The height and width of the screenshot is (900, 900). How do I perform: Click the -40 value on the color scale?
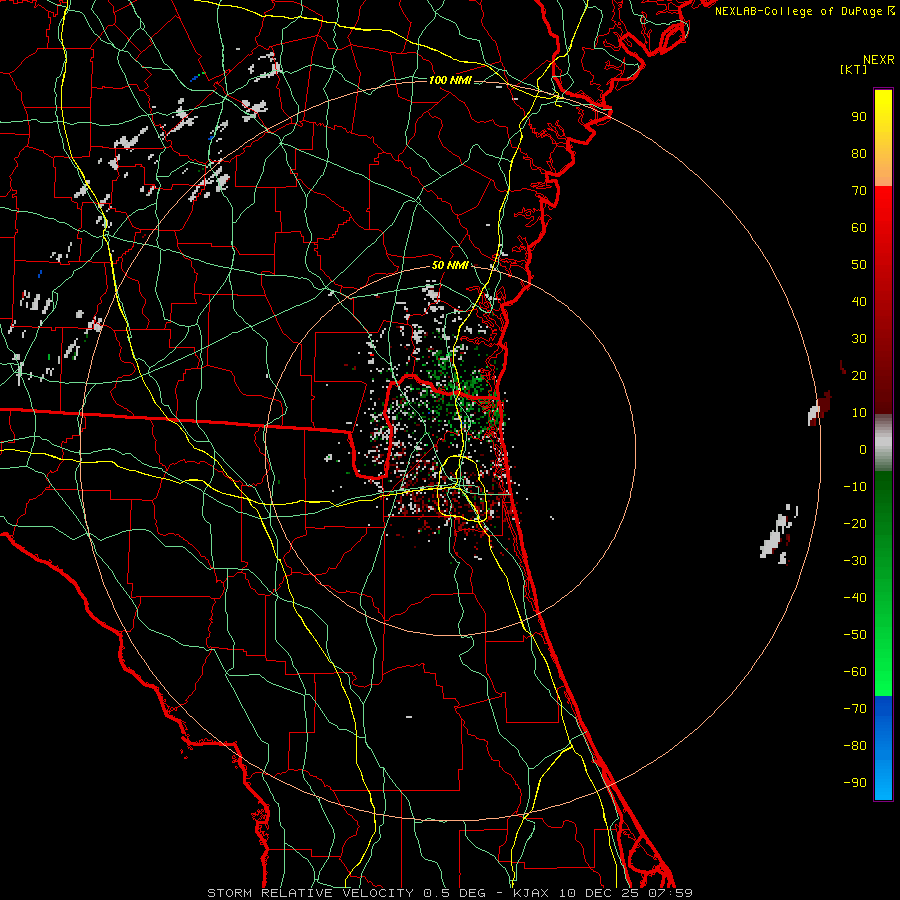(x=855, y=598)
